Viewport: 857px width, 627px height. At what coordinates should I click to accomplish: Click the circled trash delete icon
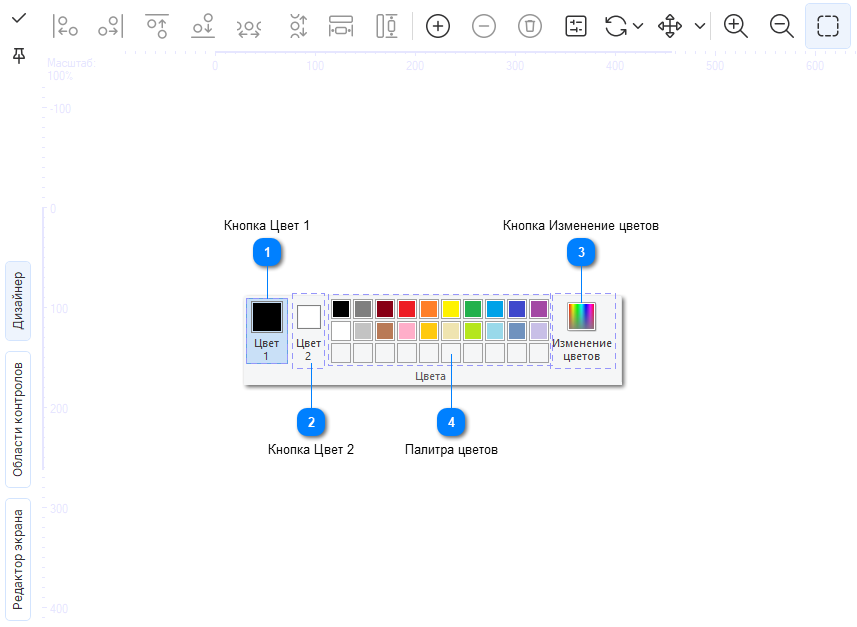click(529, 26)
